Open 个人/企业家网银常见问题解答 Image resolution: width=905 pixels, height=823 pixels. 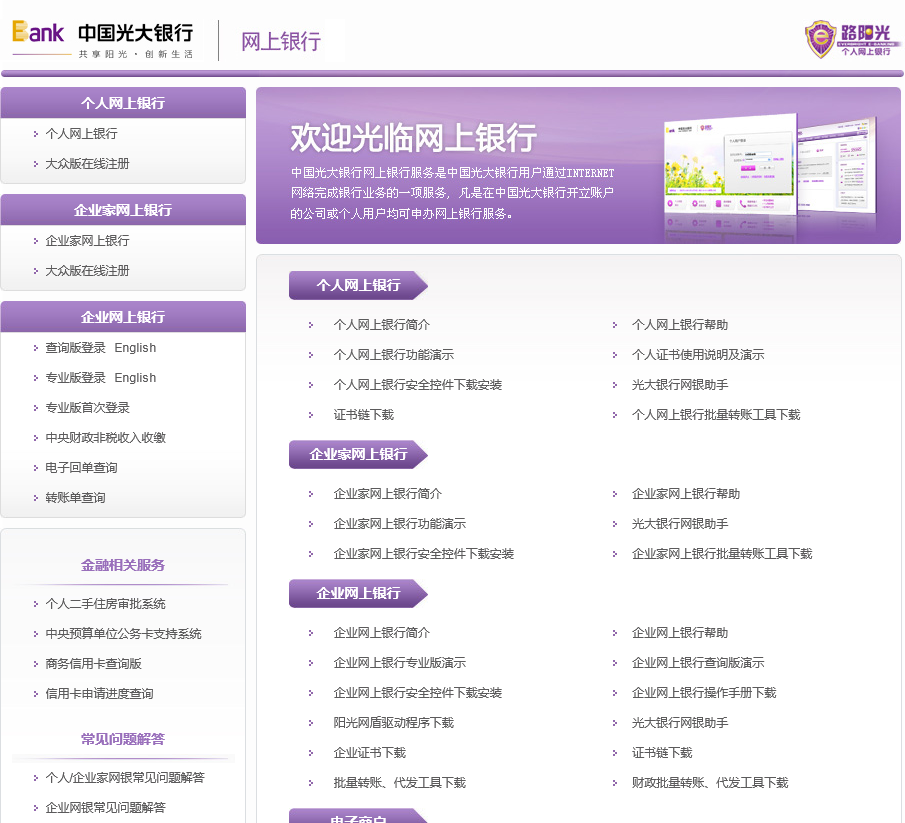(125, 778)
